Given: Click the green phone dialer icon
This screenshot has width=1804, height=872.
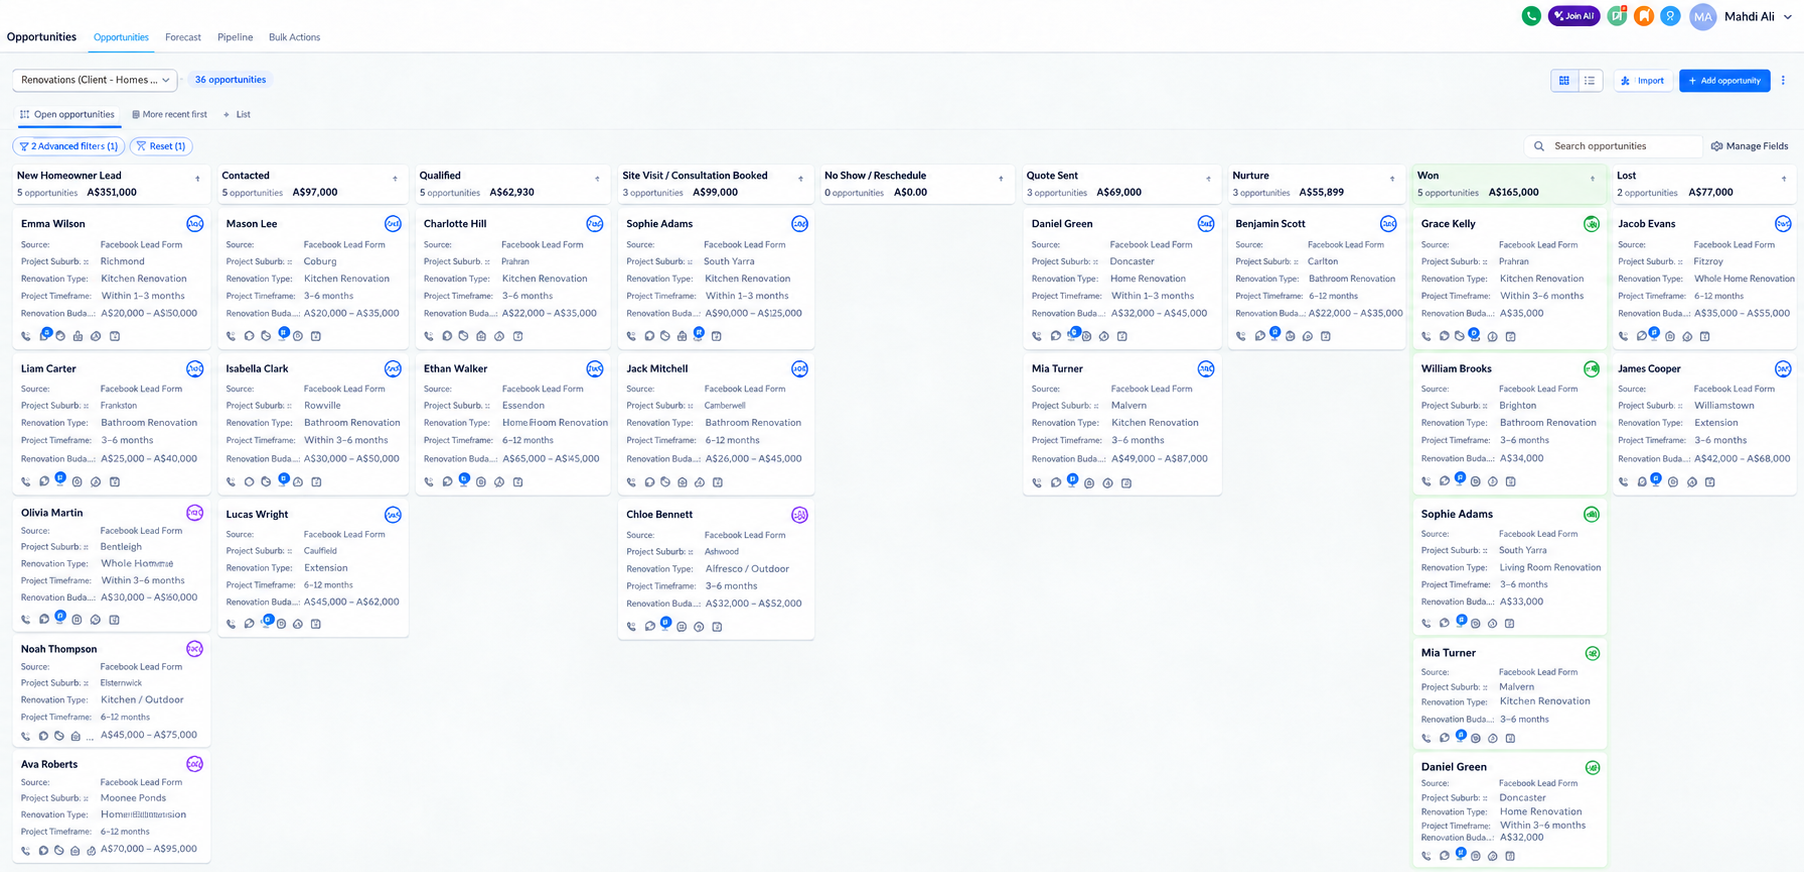Looking at the screenshot, I should [1531, 16].
